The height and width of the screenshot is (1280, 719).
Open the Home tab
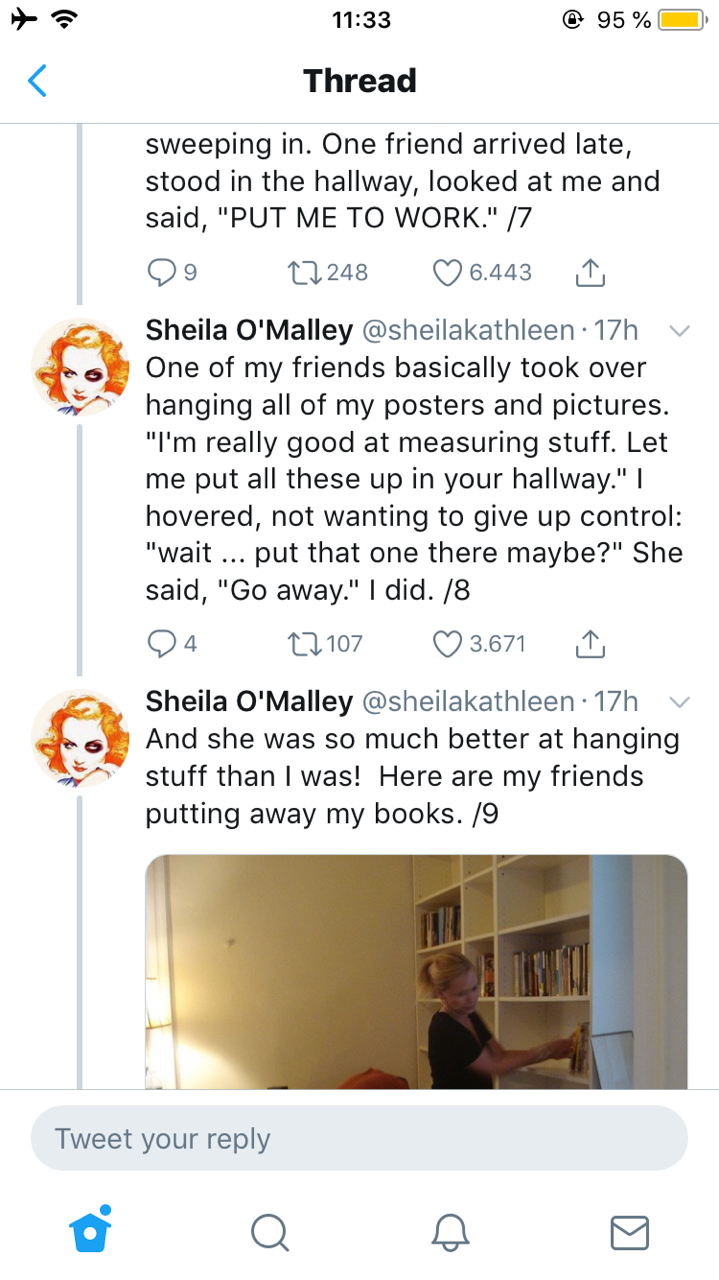tap(90, 1231)
